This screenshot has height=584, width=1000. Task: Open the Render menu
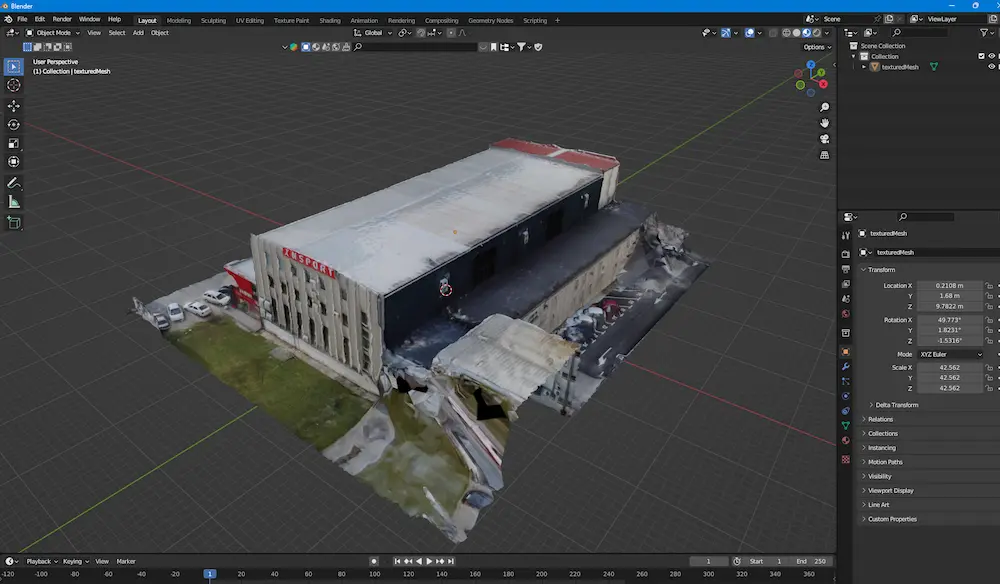tap(62, 19)
